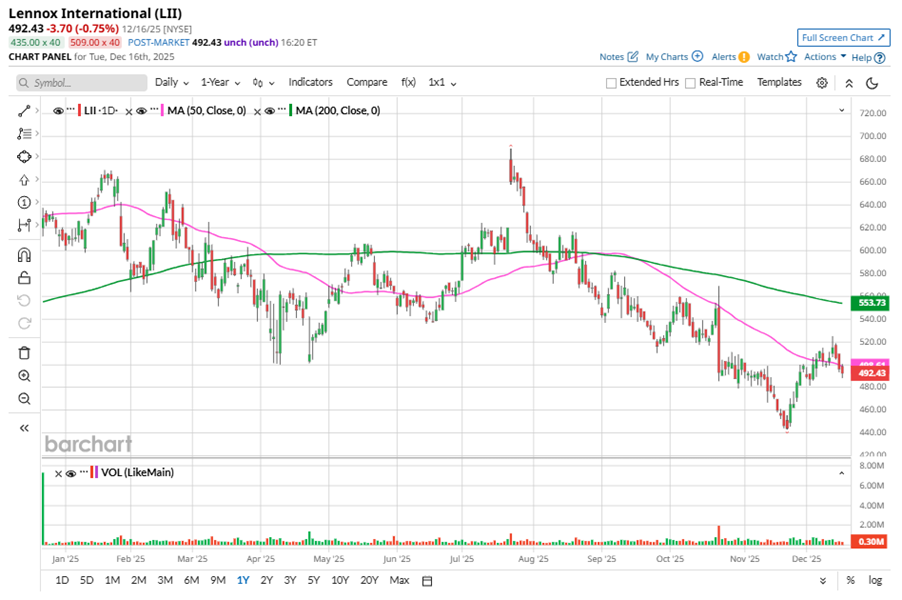The image size is (902, 600).
Task: Hide the MA 50 indicator
Action: click(x=142, y=111)
